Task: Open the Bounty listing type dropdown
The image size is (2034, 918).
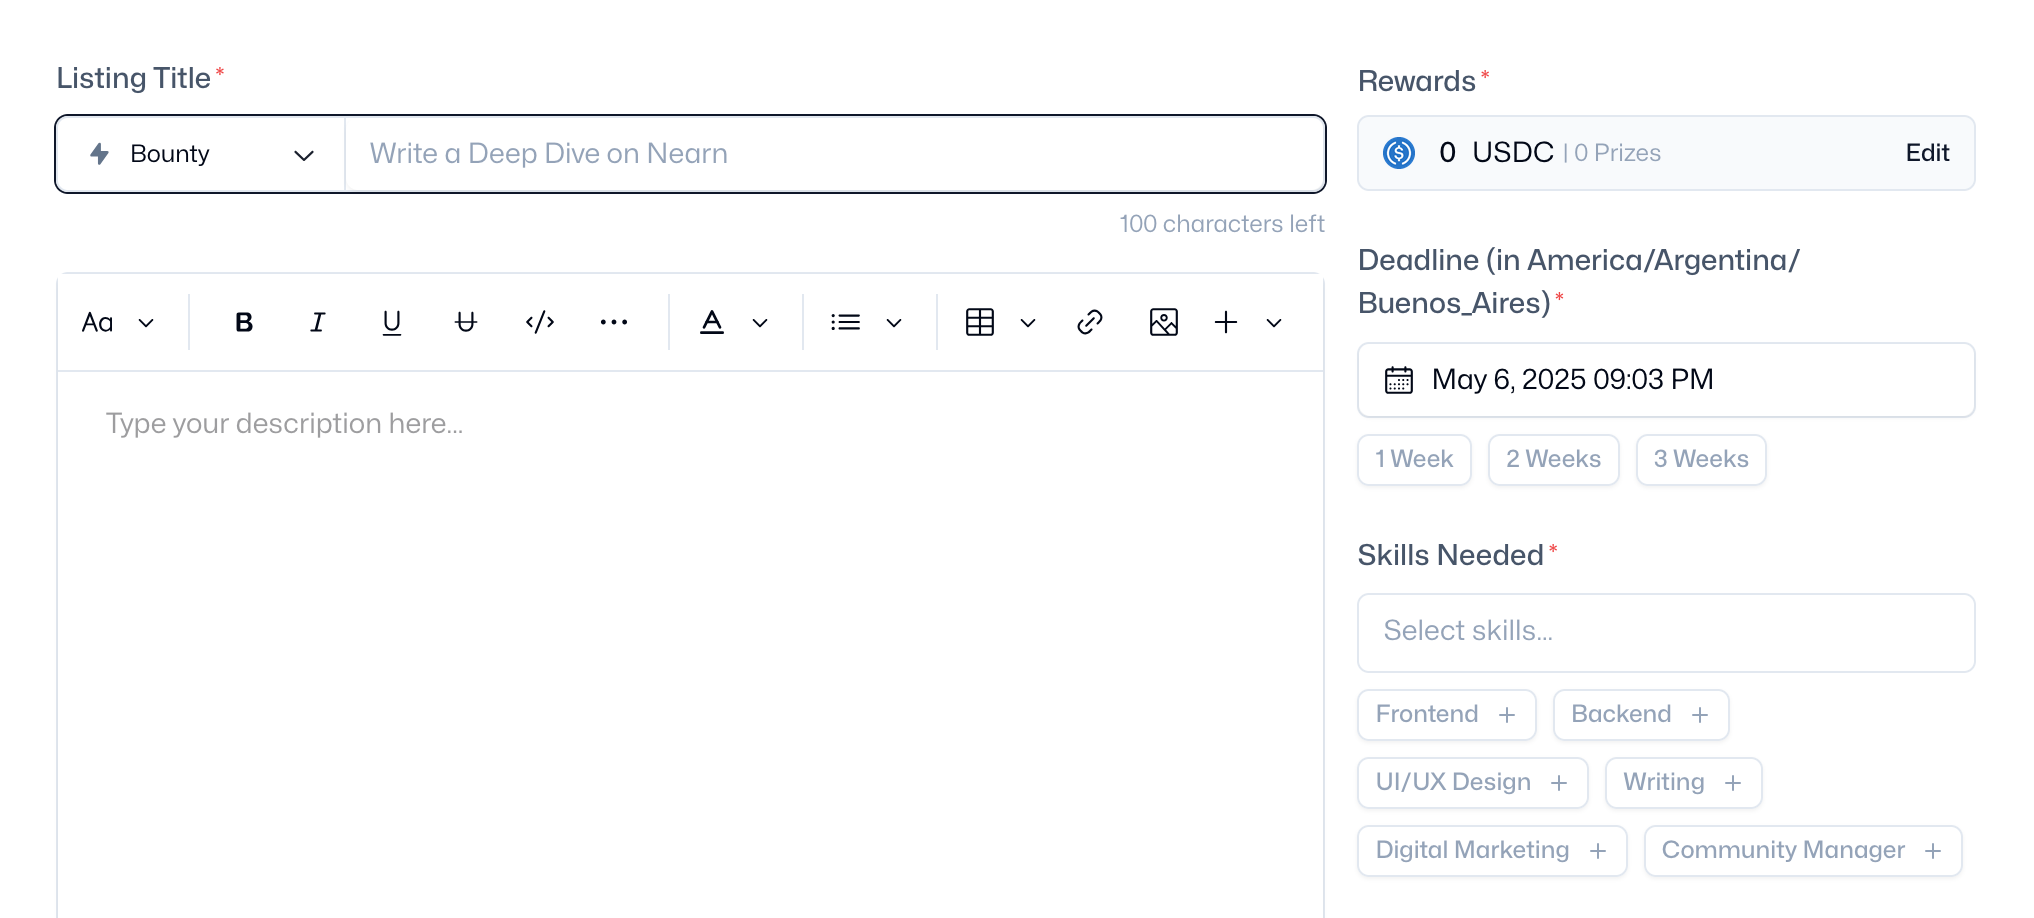Action: (x=201, y=154)
